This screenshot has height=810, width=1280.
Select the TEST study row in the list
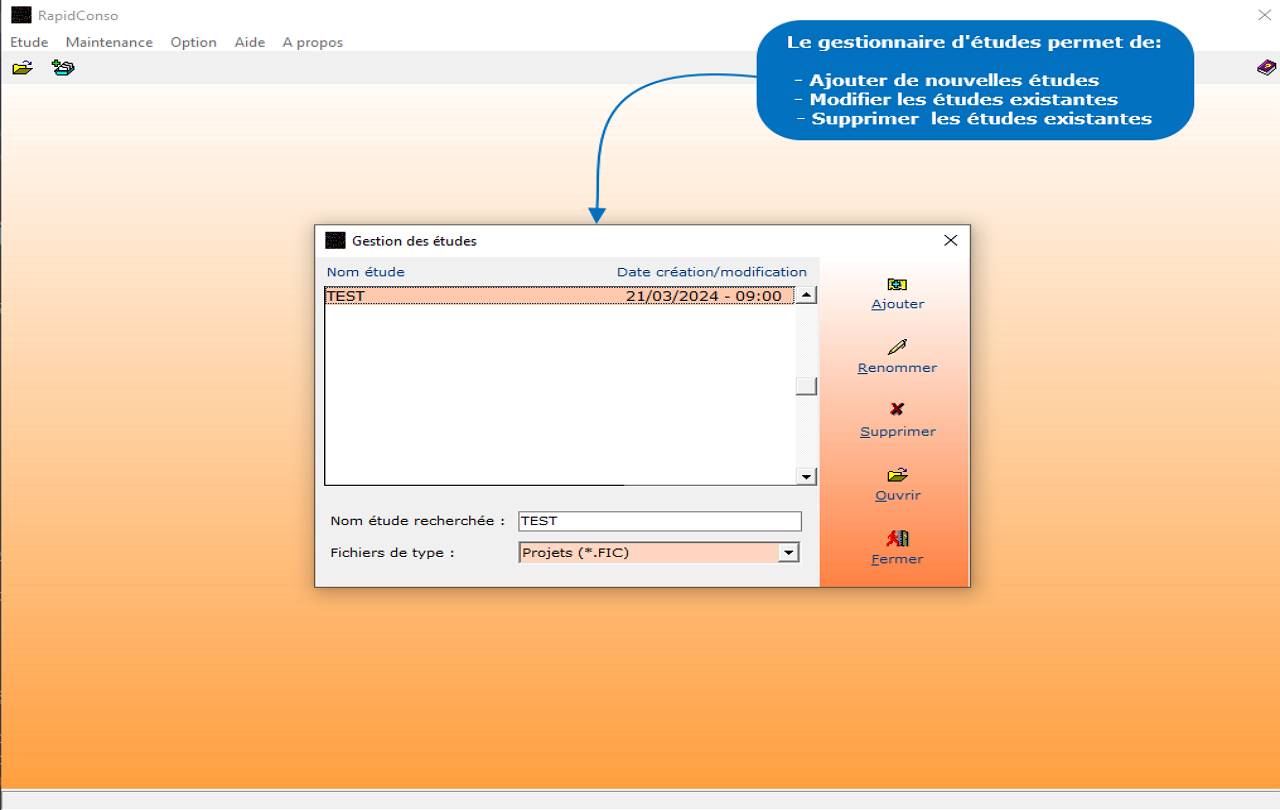560,296
